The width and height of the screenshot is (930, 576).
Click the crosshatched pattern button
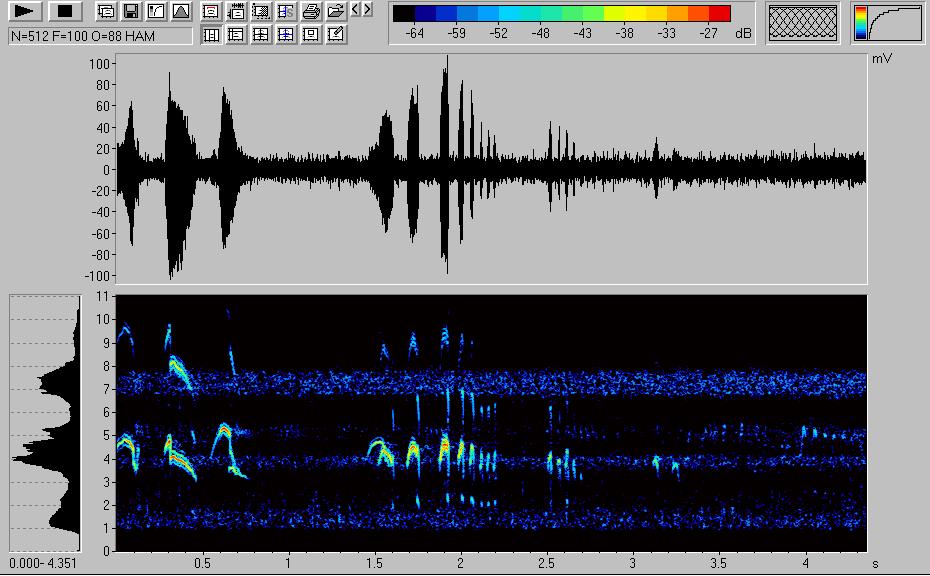pyautogui.click(x=802, y=23)
